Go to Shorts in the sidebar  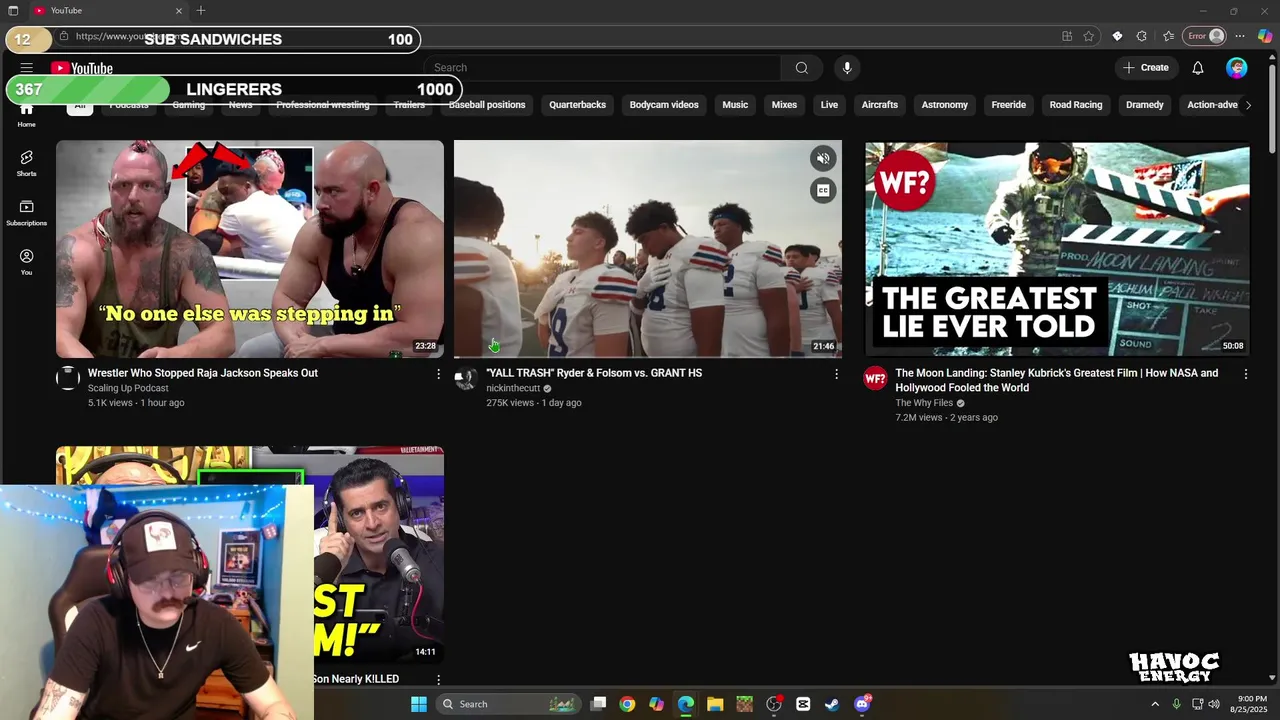click(26, 163)
